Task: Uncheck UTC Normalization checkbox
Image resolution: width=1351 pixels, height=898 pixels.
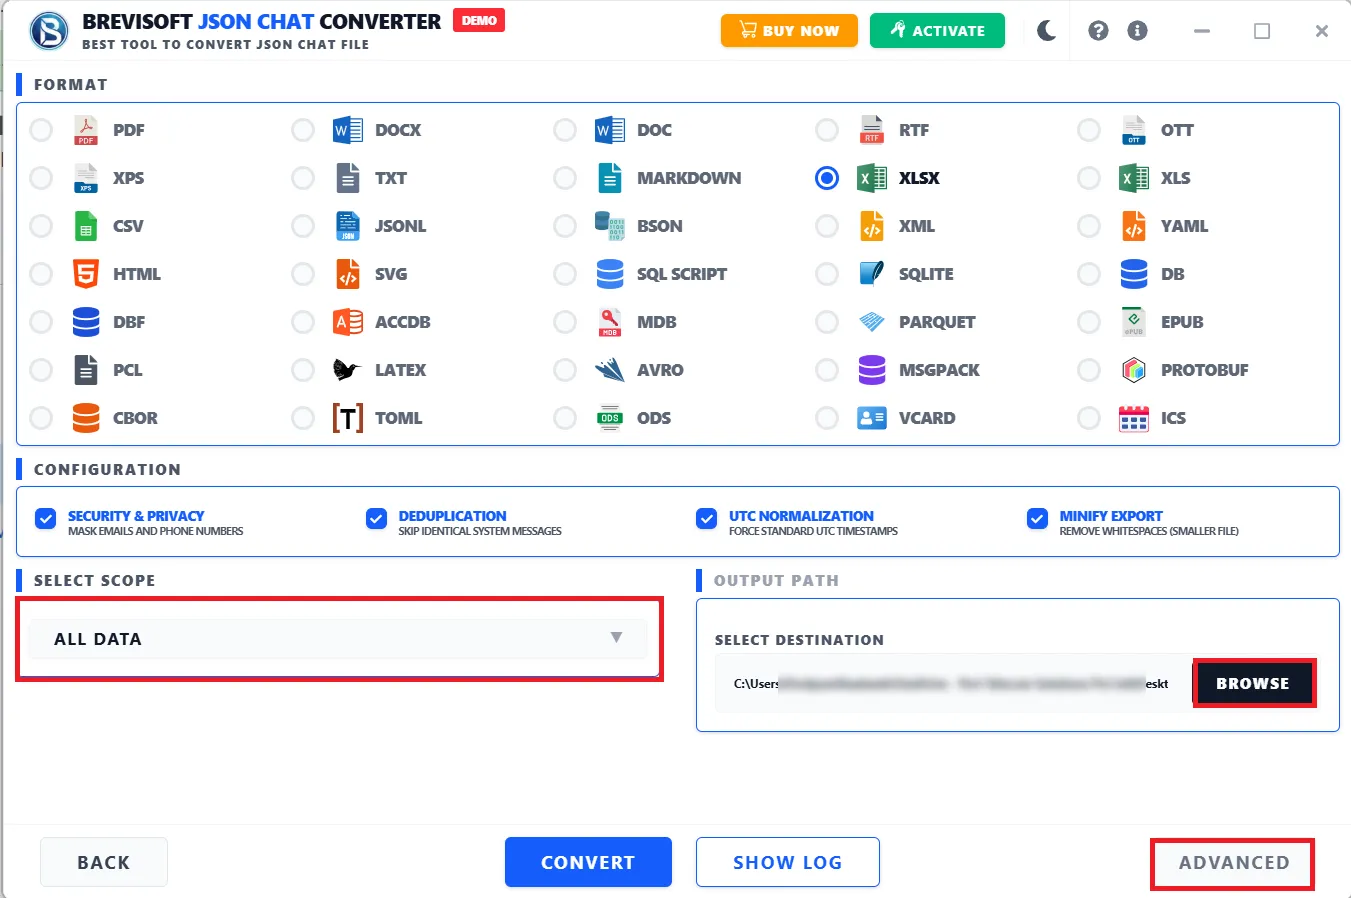Action: 706,518
